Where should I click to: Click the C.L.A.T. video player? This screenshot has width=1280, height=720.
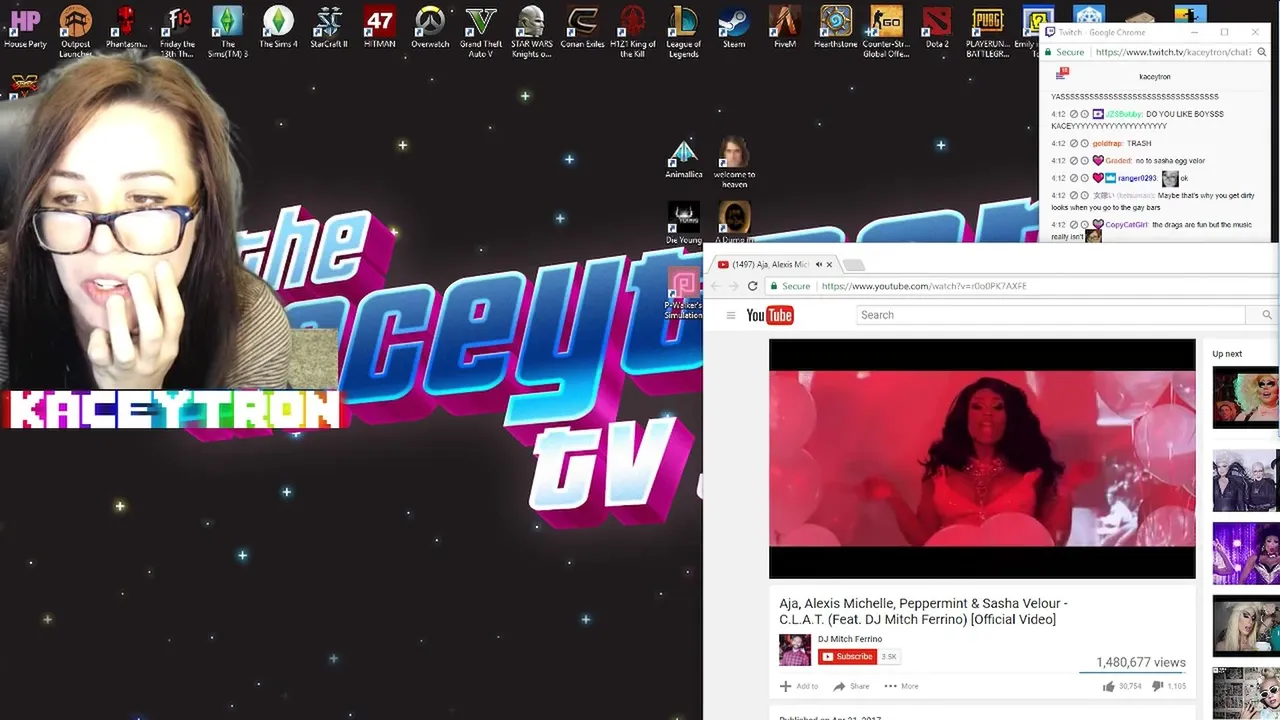tap(982, 459)
